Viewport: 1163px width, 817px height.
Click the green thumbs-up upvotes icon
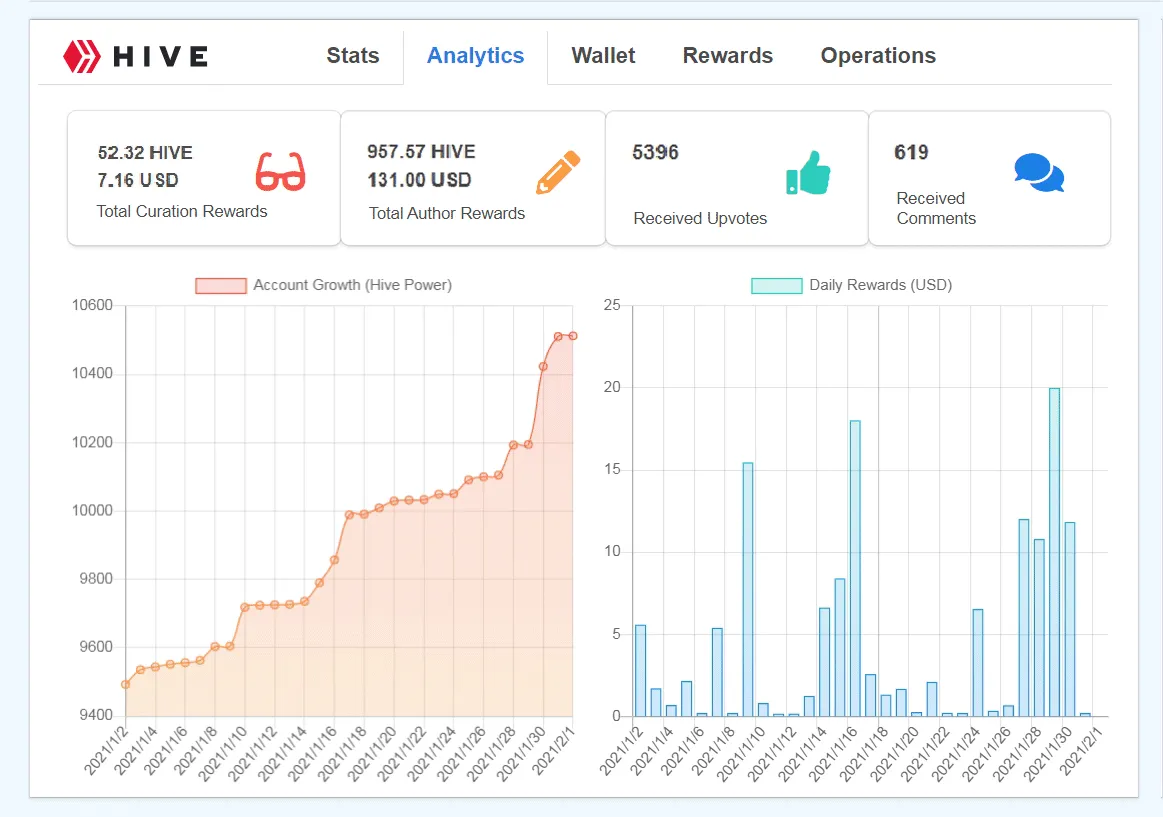(x=808, y=173)
